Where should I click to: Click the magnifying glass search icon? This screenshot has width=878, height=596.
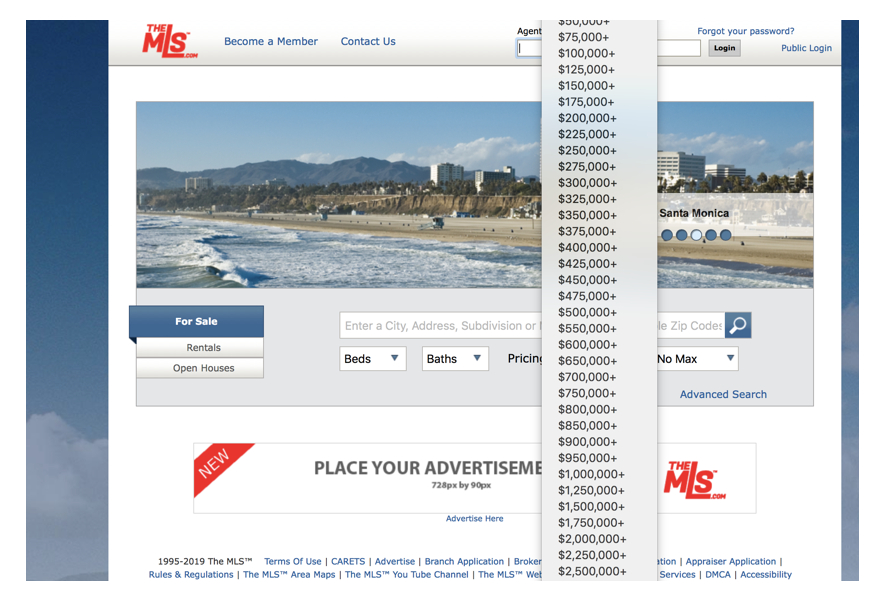(x=738, y=326)
